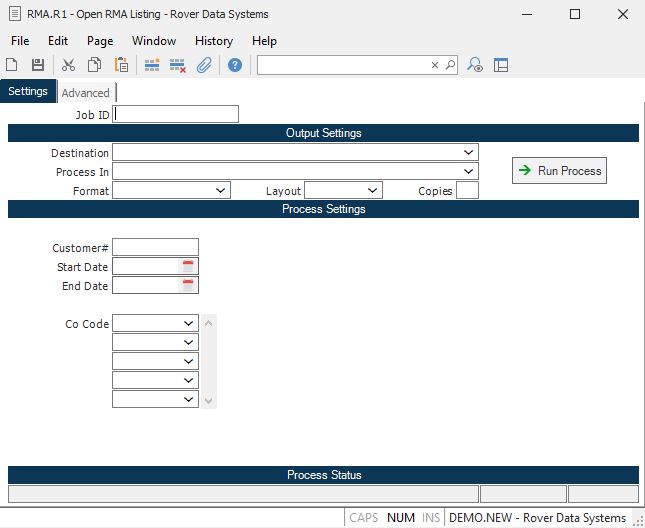Image resolution: width=645 pixels, height=528 pixels.
Task: Open attachments with the paperclip icon
Action: pyautogui.click(x=204, y=65)
